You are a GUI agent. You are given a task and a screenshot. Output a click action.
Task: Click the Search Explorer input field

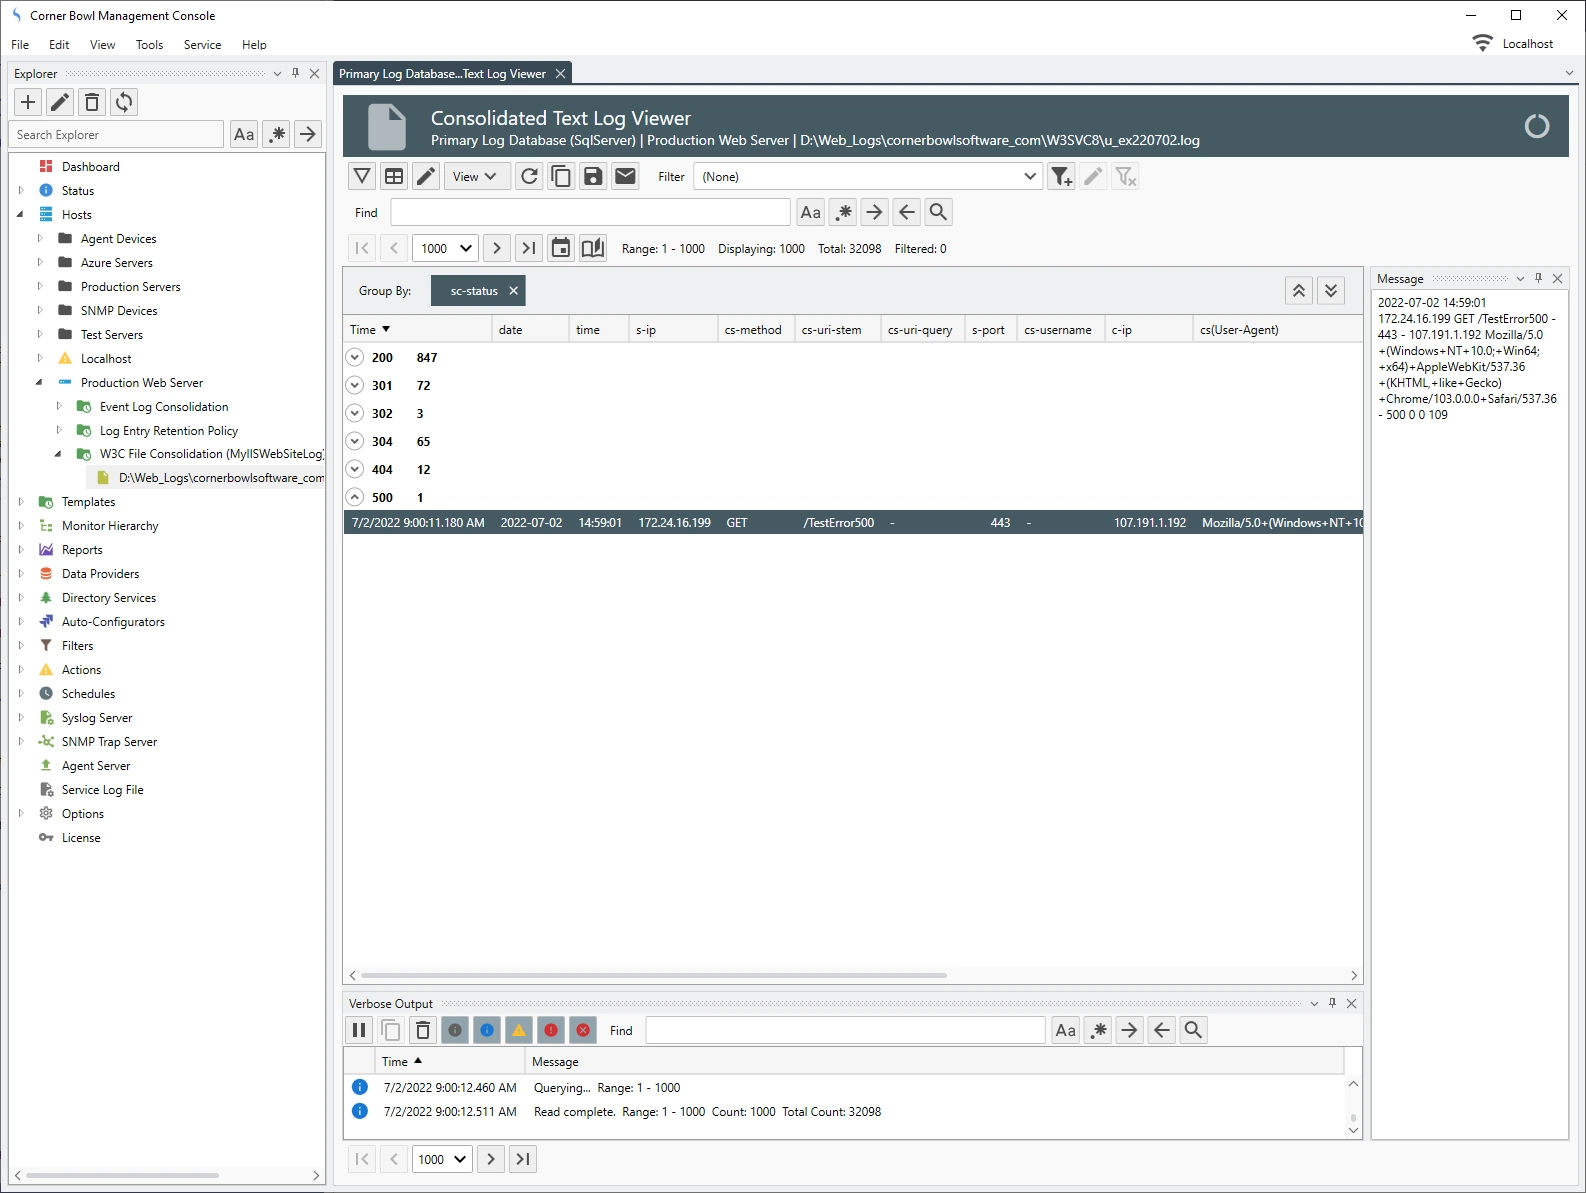point(116,135)
